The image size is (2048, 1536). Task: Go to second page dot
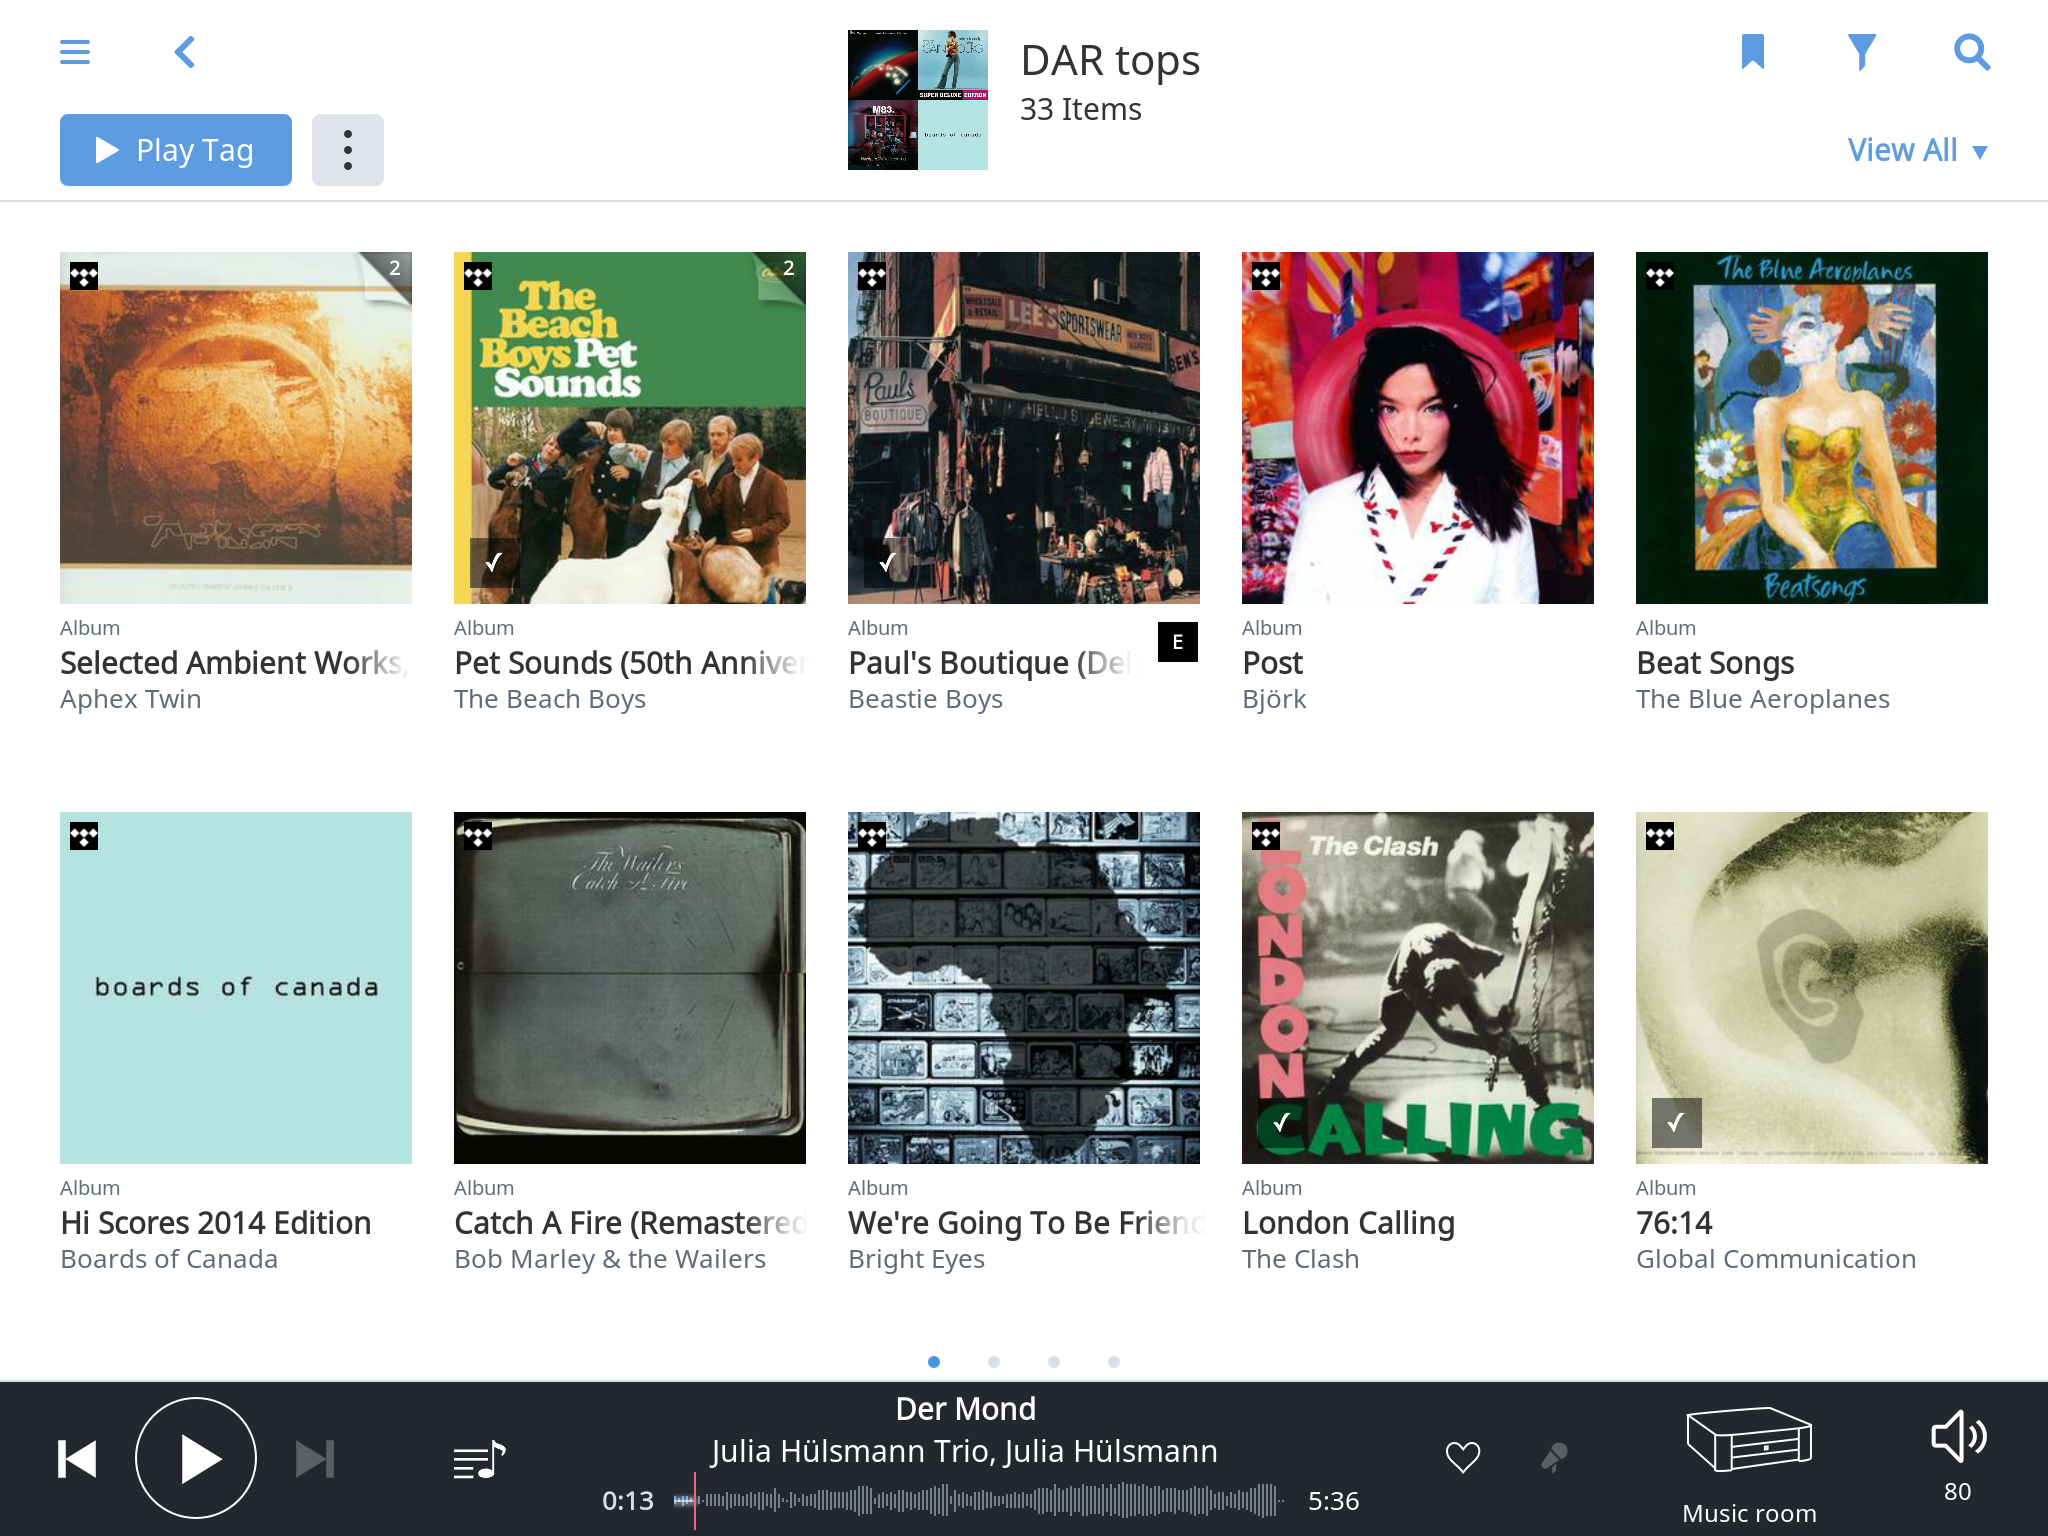coord(994,1362)
